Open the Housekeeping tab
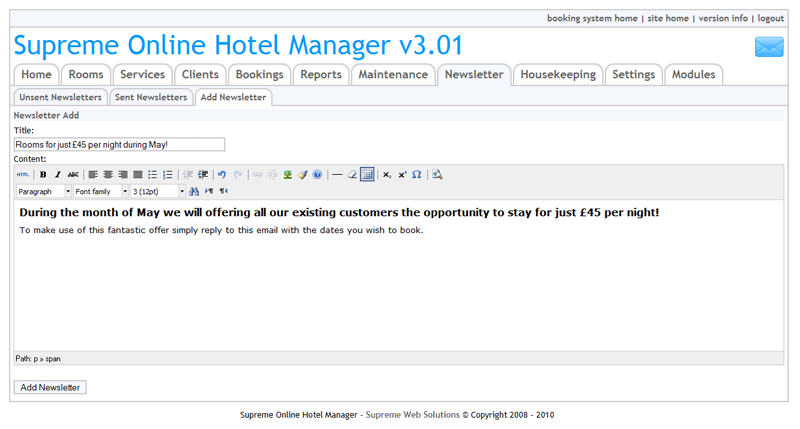800x429 pixels. (558, 74)
